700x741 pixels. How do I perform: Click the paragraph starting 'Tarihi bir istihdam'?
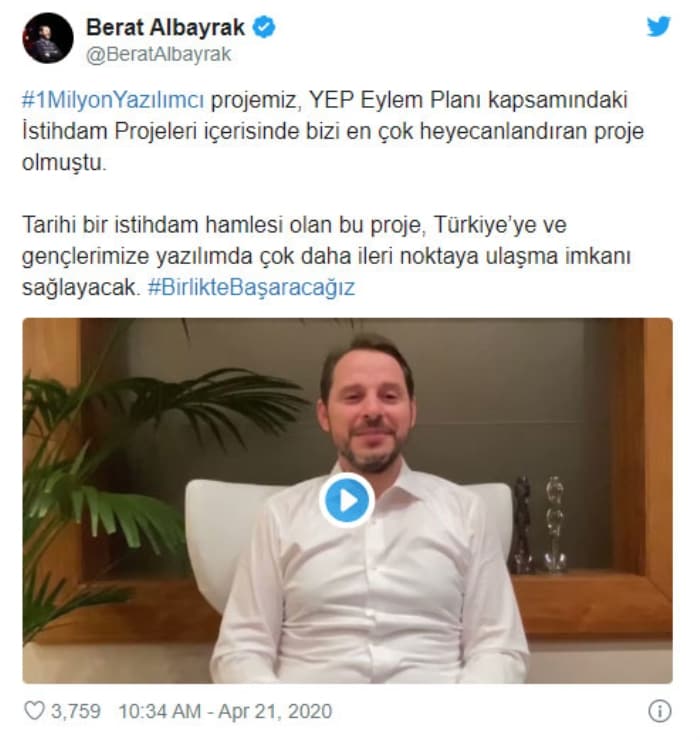coord(326,256)
